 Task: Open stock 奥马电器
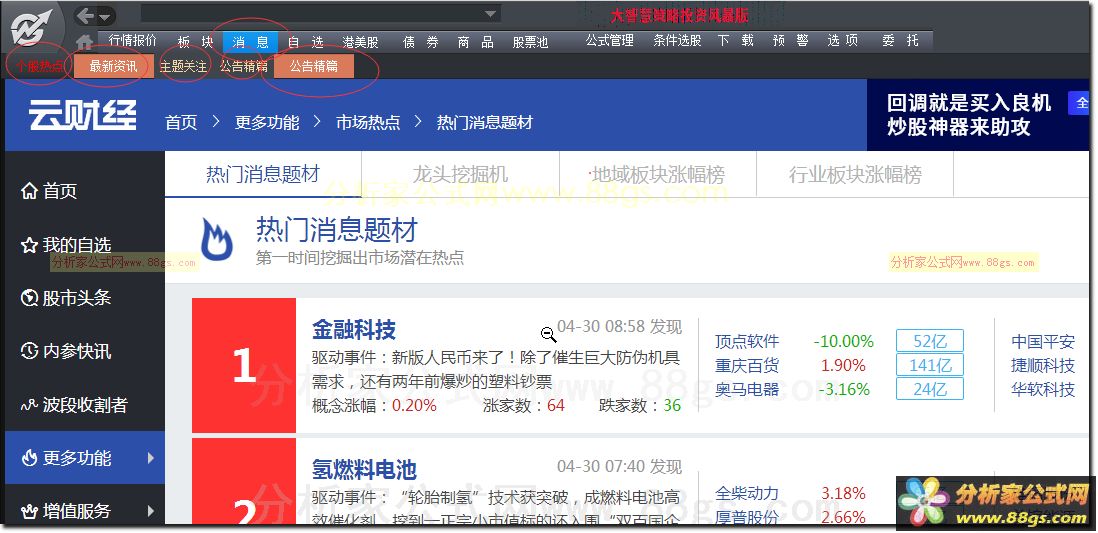coord(746,389)
